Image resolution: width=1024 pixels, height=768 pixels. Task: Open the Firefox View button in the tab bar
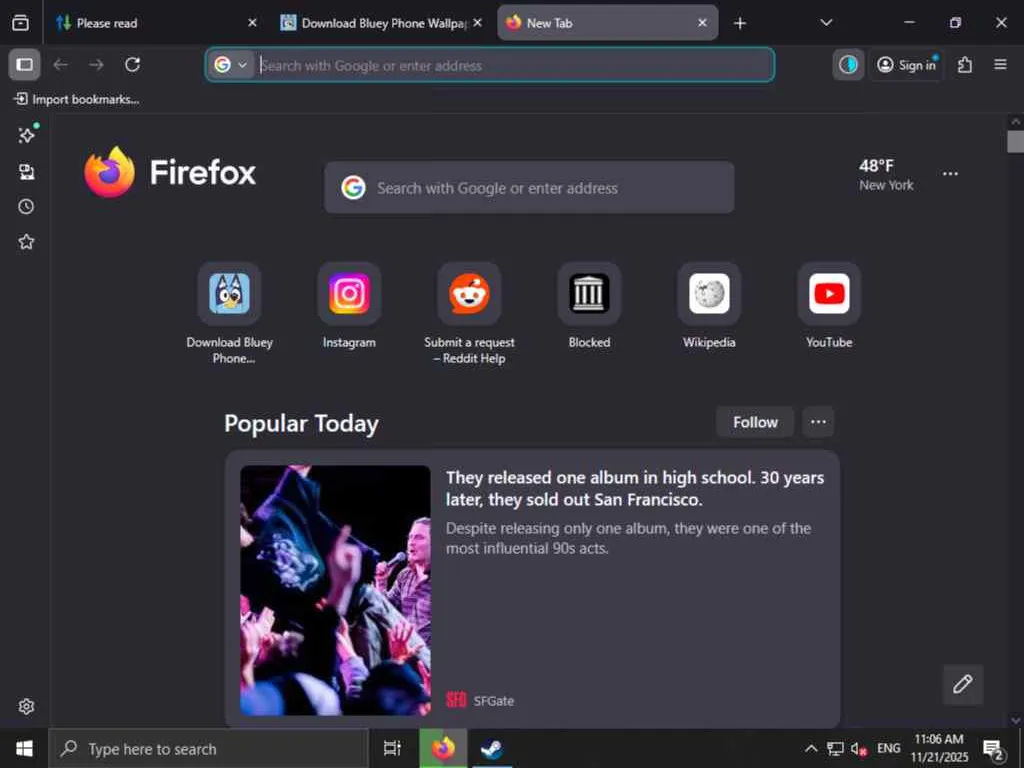[x=20, y=23]
